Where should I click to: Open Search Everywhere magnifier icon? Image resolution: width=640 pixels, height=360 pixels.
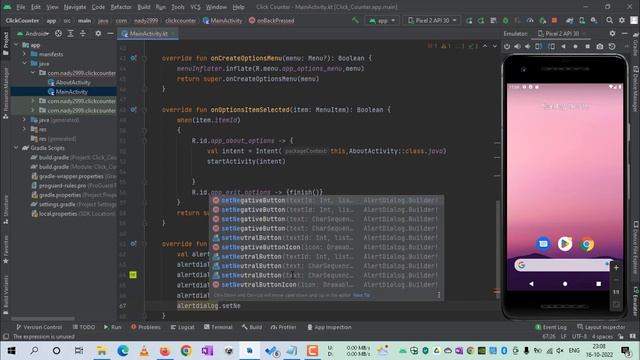click(609, 20)
